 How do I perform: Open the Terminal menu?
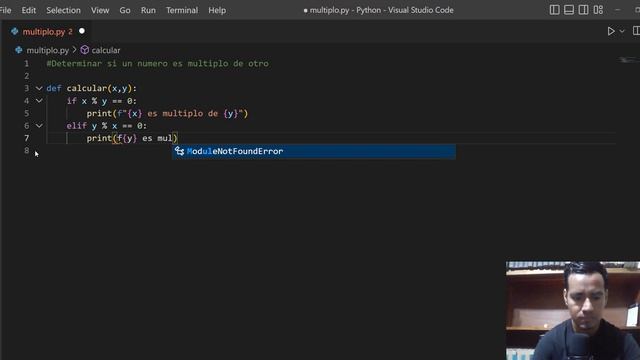[x=182, y=10]
